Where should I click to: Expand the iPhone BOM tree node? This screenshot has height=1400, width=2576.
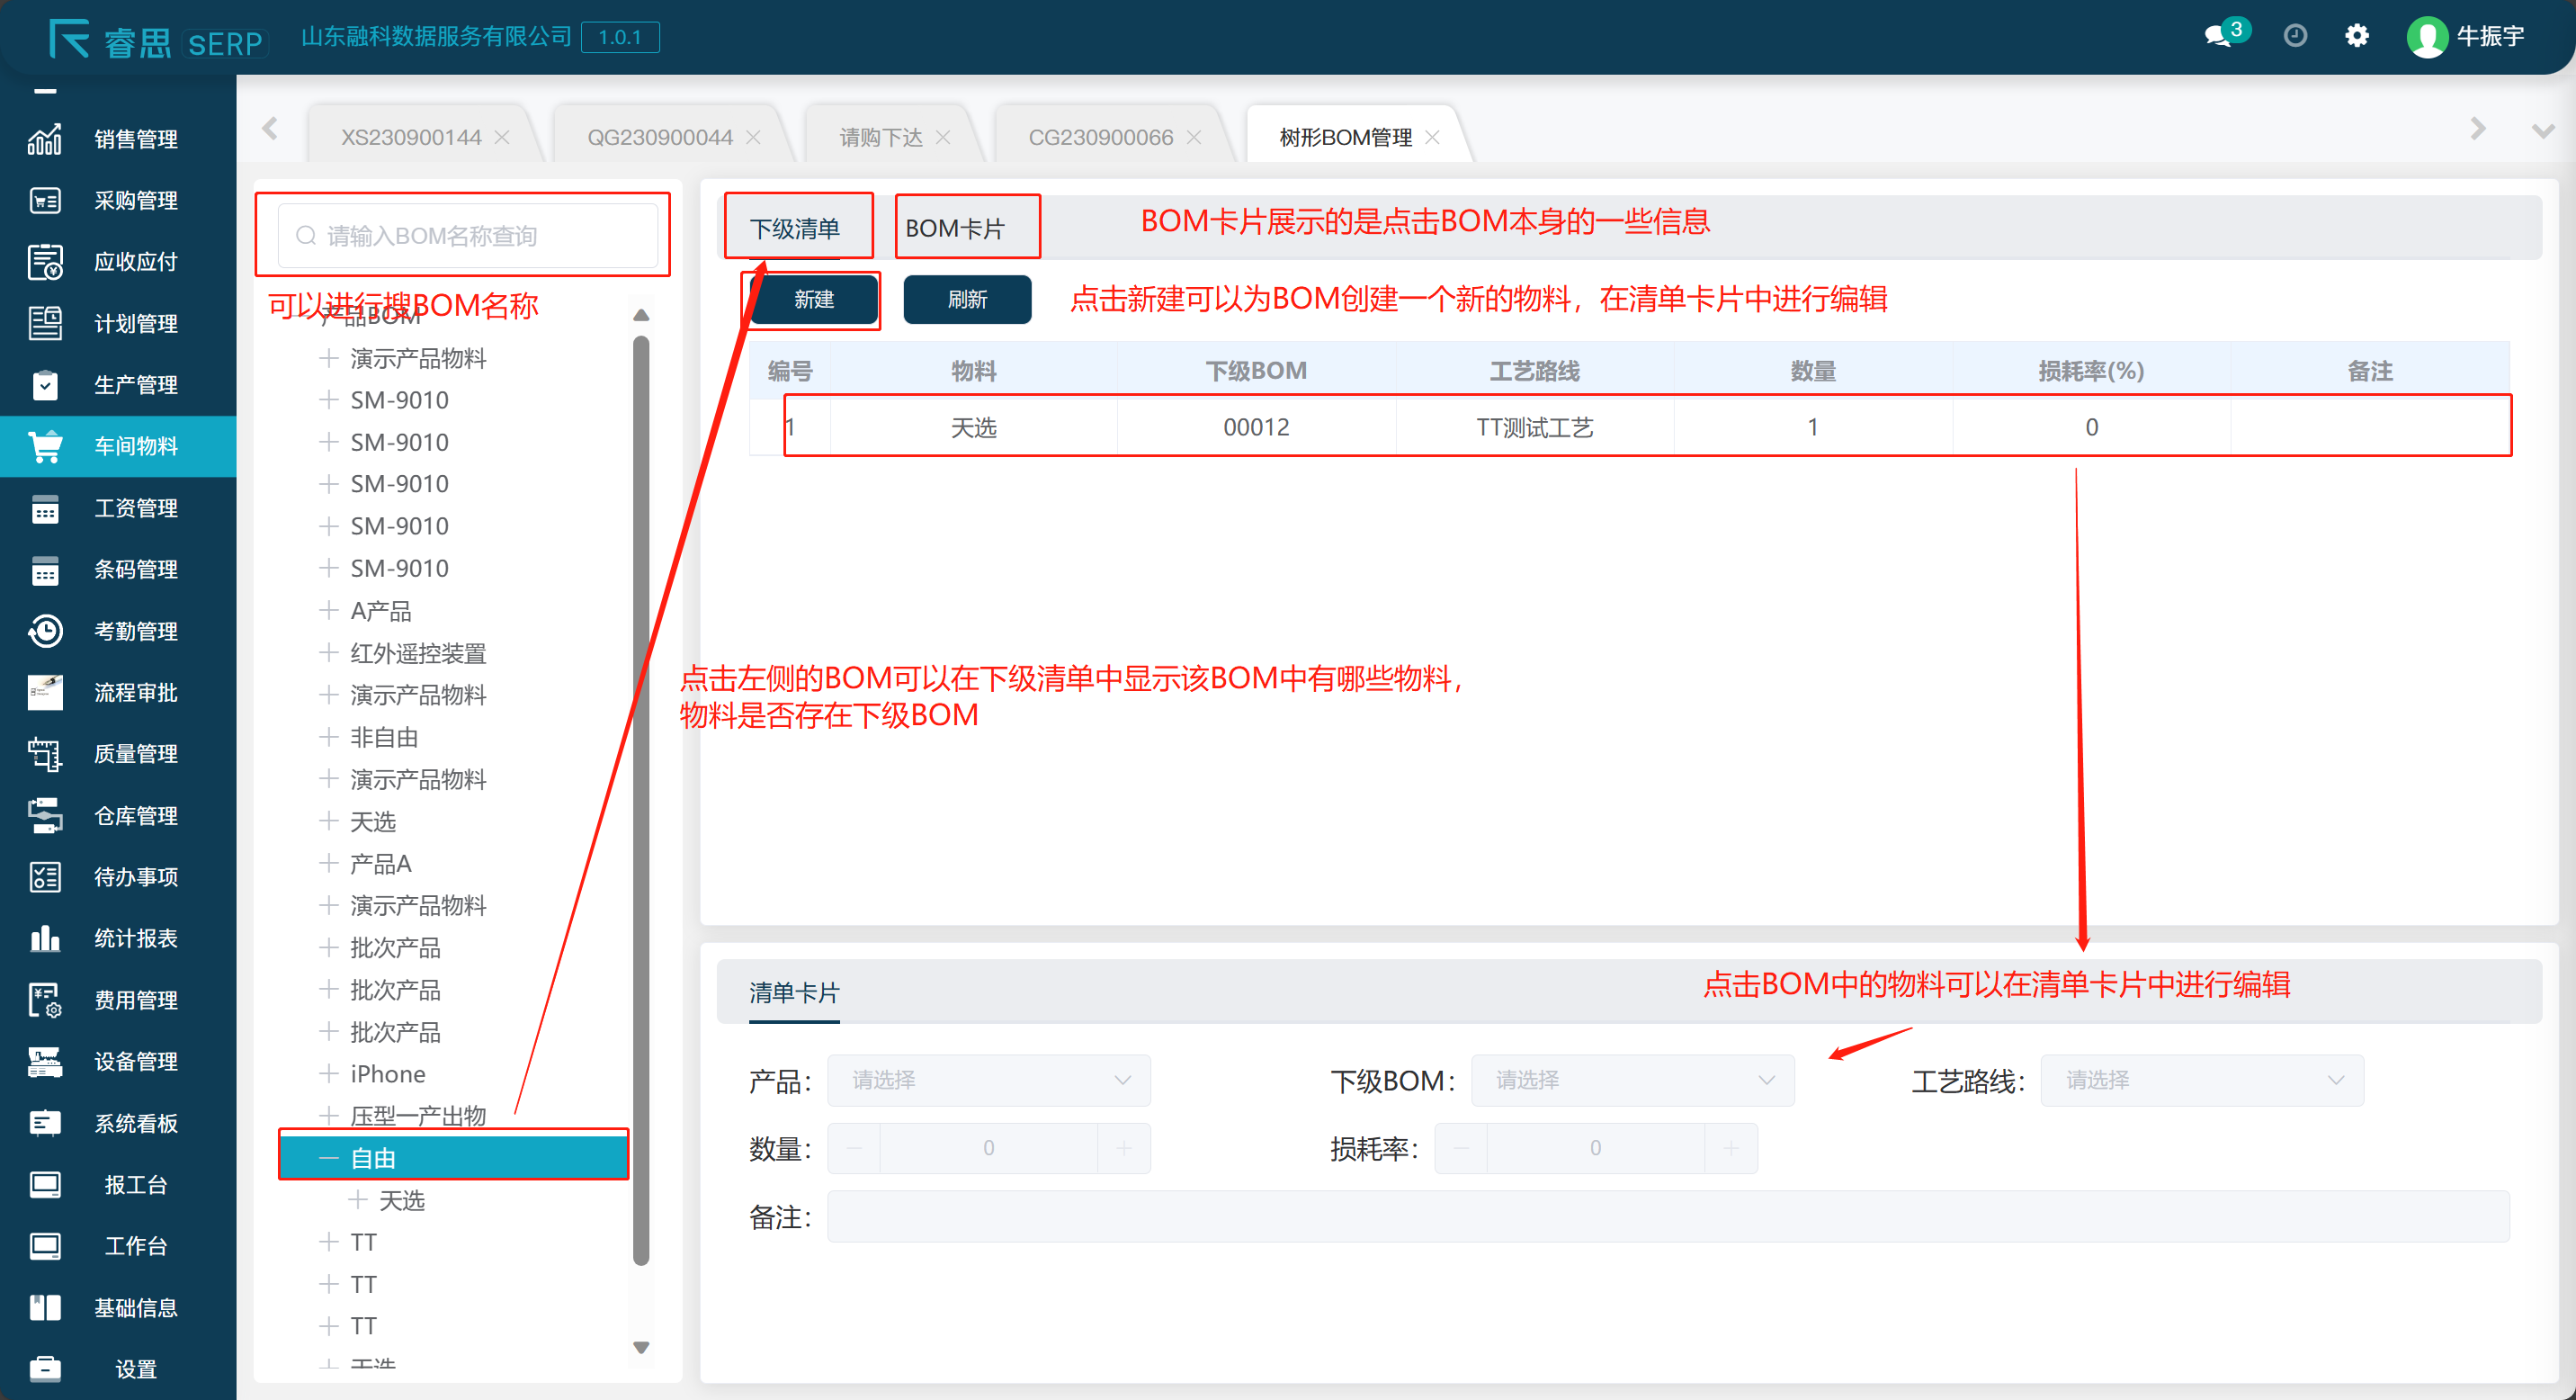click(328, 1074)
